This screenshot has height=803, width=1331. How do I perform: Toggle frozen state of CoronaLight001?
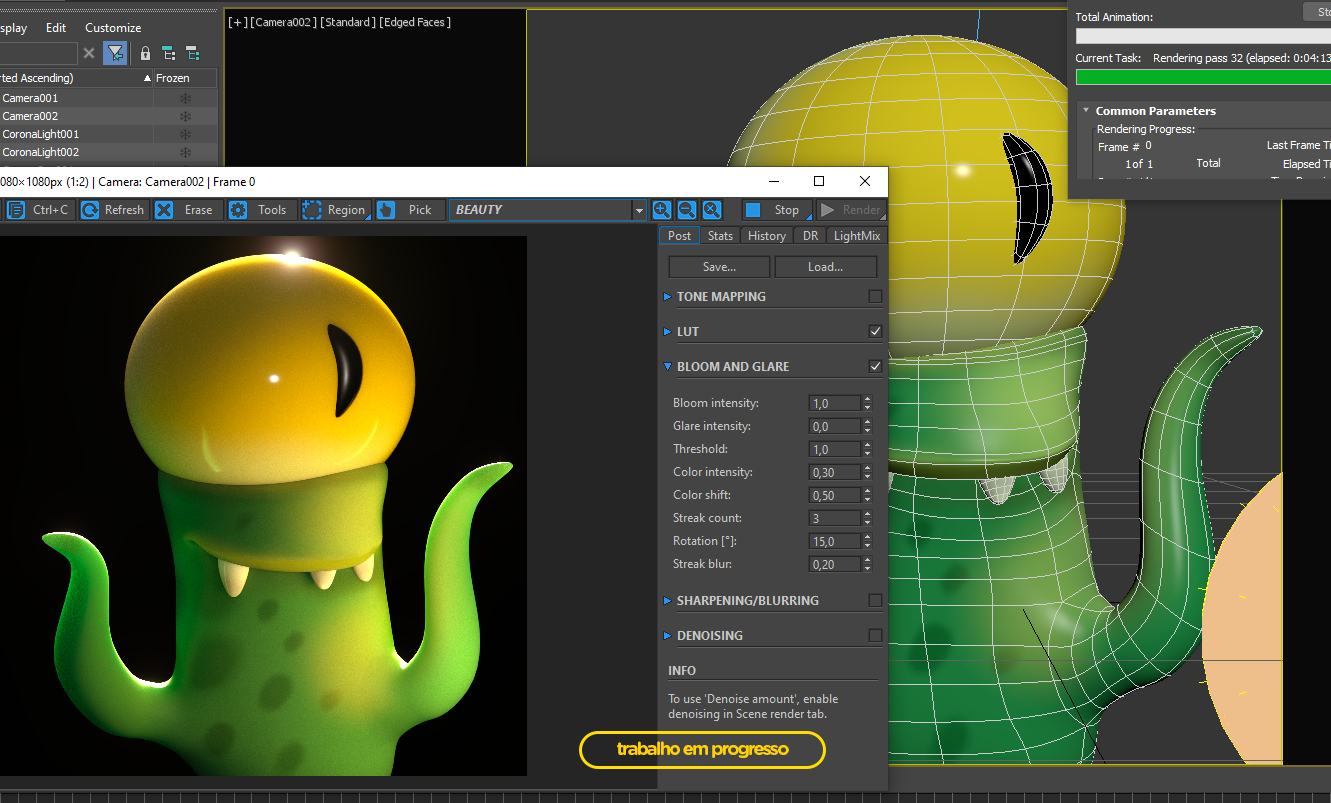point(185,134)
